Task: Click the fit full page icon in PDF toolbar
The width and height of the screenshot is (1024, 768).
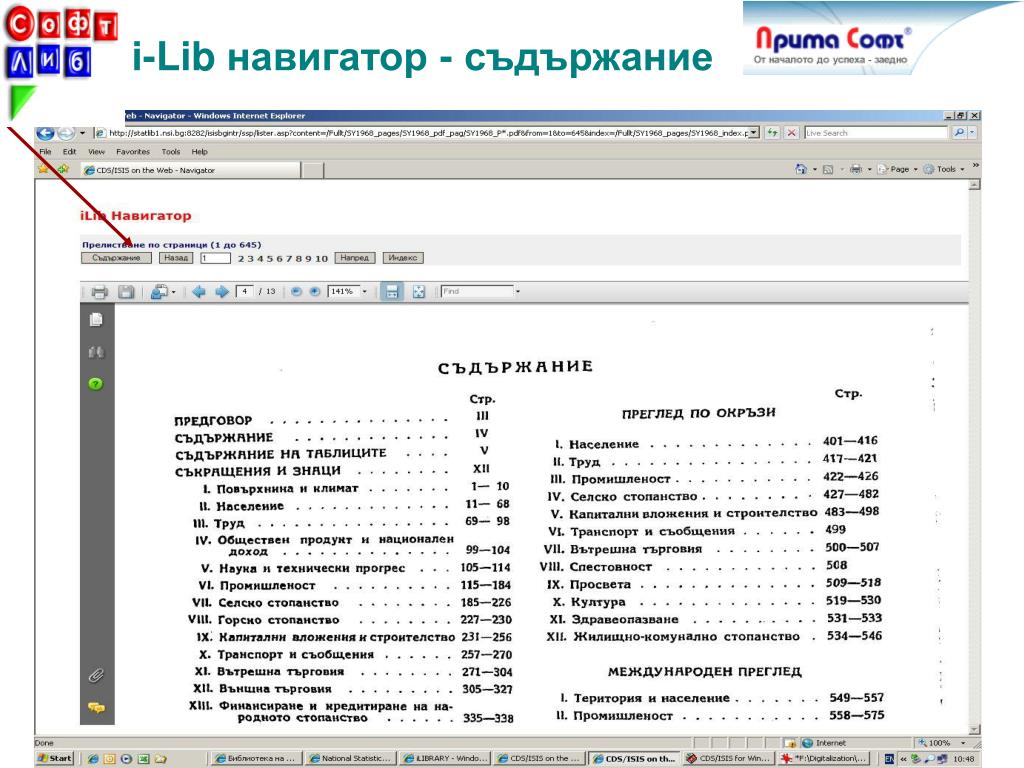Action: click(419, 292)
